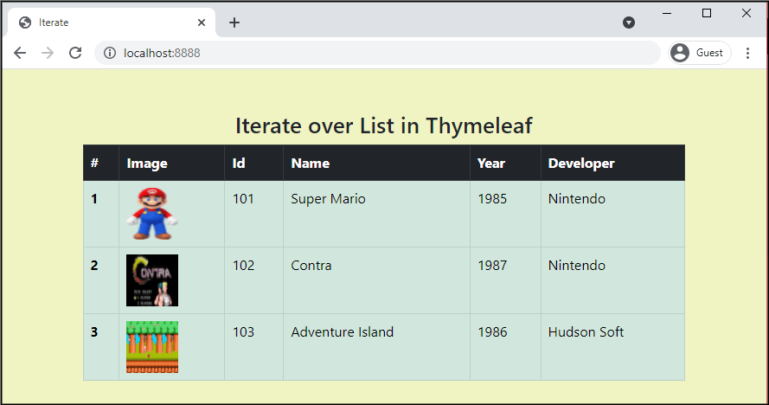
Task: Select the Hudson Soft cell
Action: tap(585, 332)
